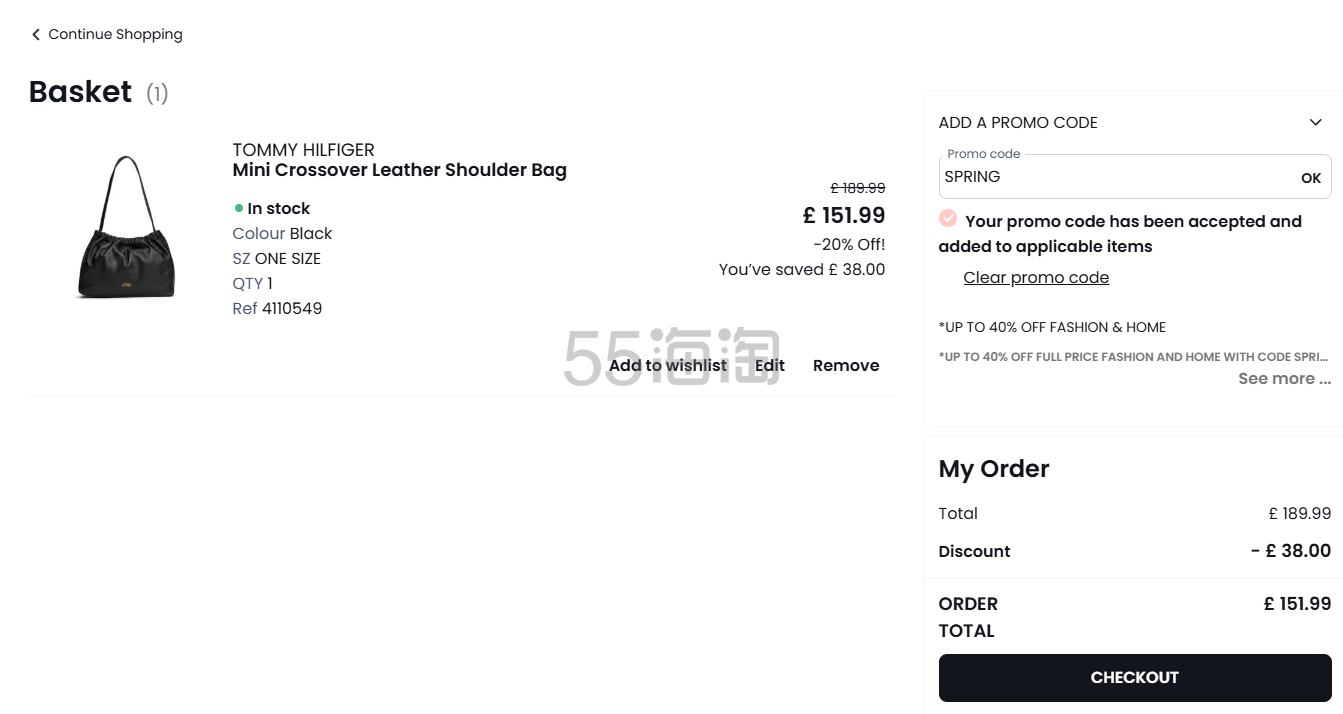
Task: Open the black shoulder bag thumbnail
Action: pyautogui.click(x=126, y=227)
